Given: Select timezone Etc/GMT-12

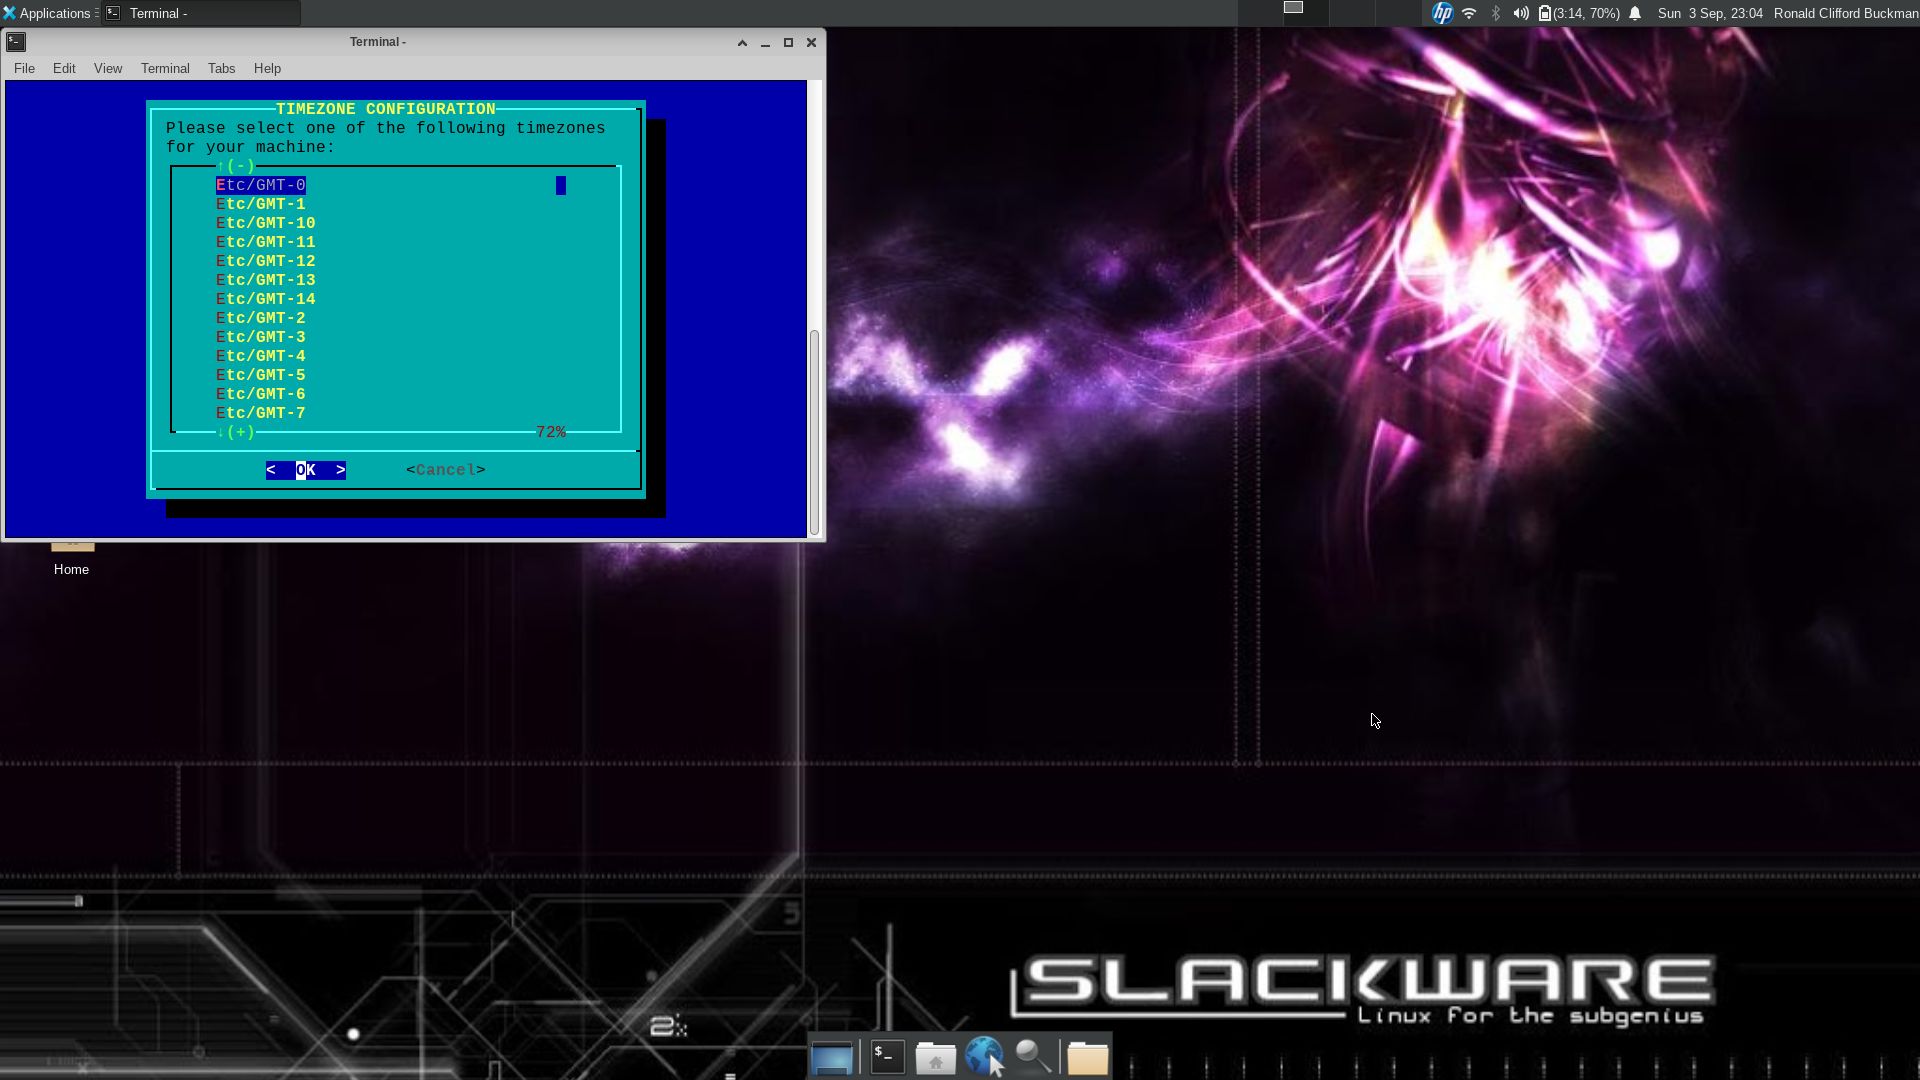Looking at the screenshot, I should [266, 261].
